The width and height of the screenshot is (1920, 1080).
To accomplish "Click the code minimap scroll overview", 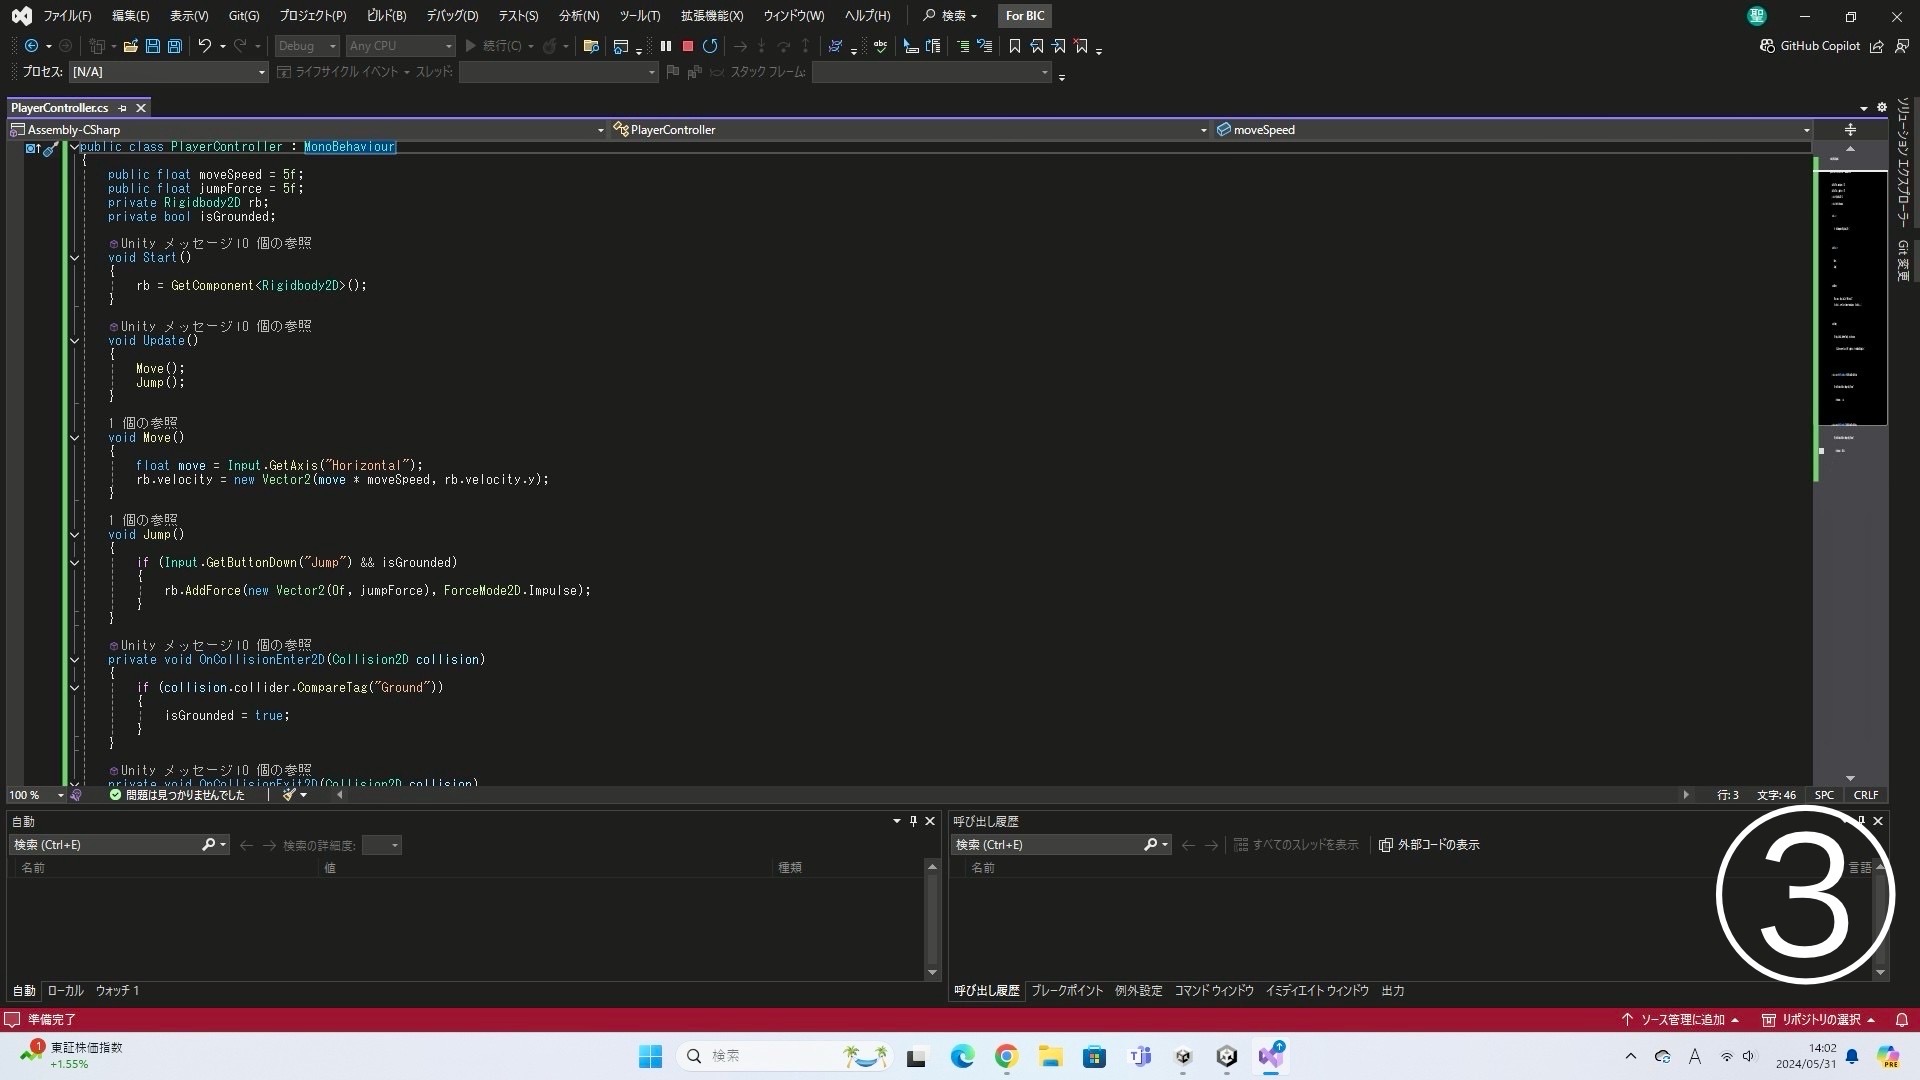I will pyautogui.click(x=1850, y=300).
